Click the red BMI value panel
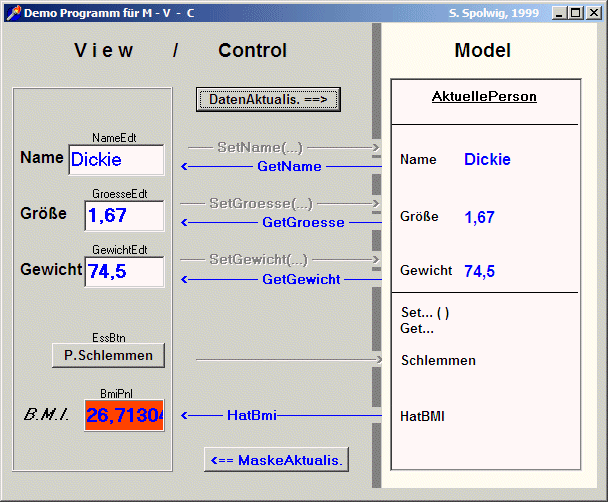Viewport: 608px width, 502px height. [124, 415]
